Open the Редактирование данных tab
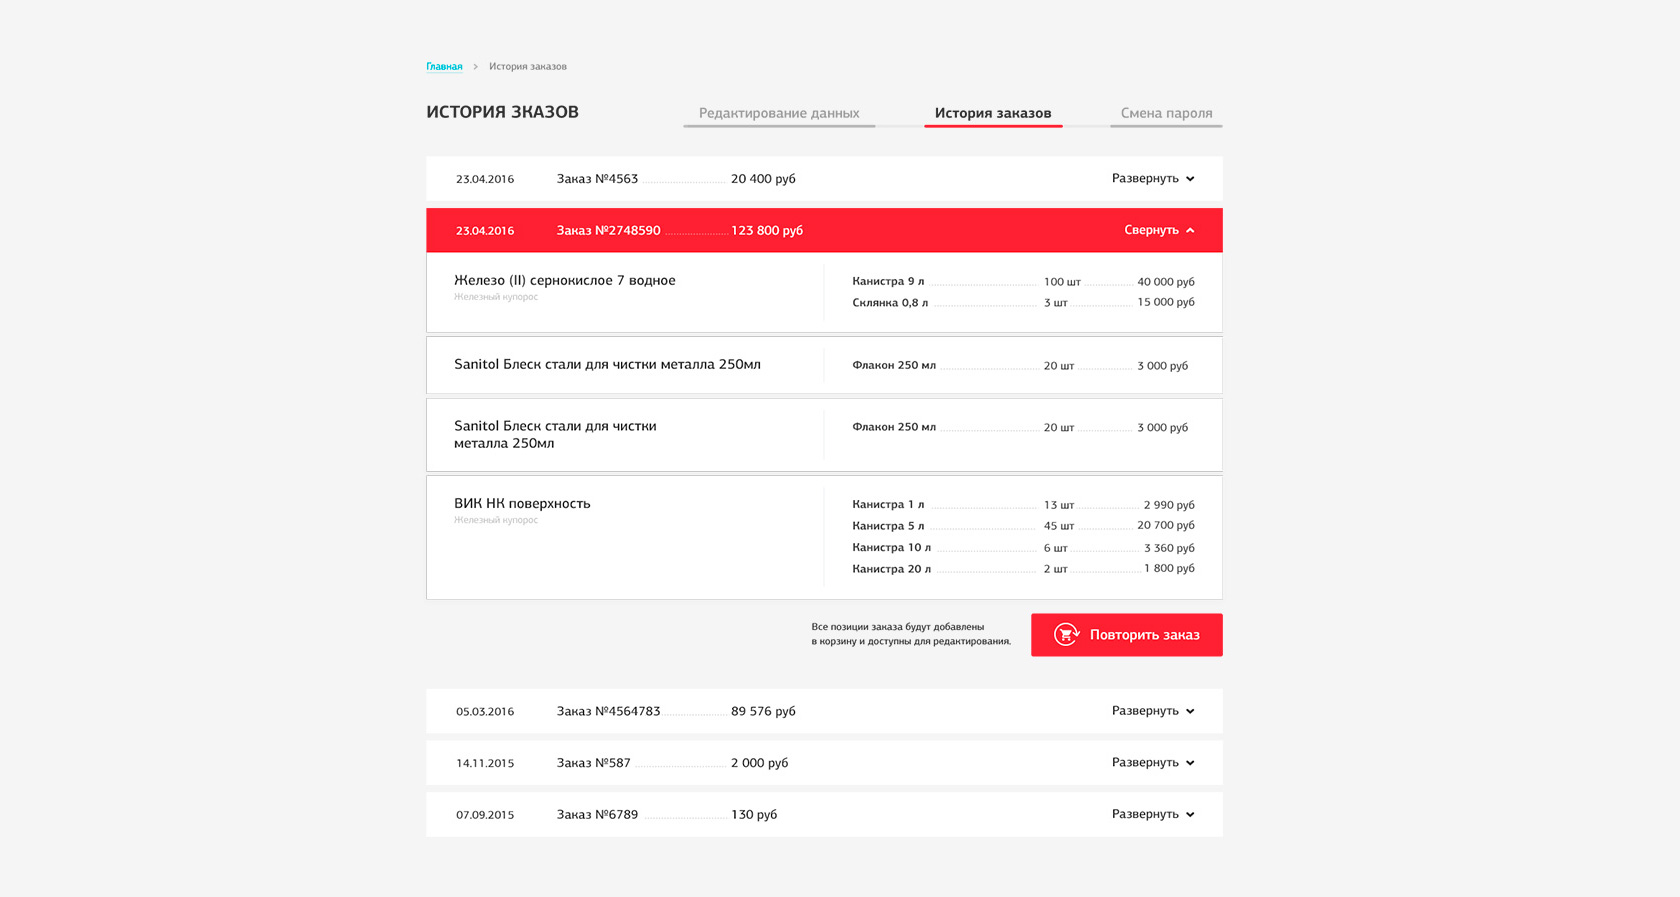Image resolution: width=1680 pixels, height=897 pixels. pyautogui.click(x=779, y=113)
